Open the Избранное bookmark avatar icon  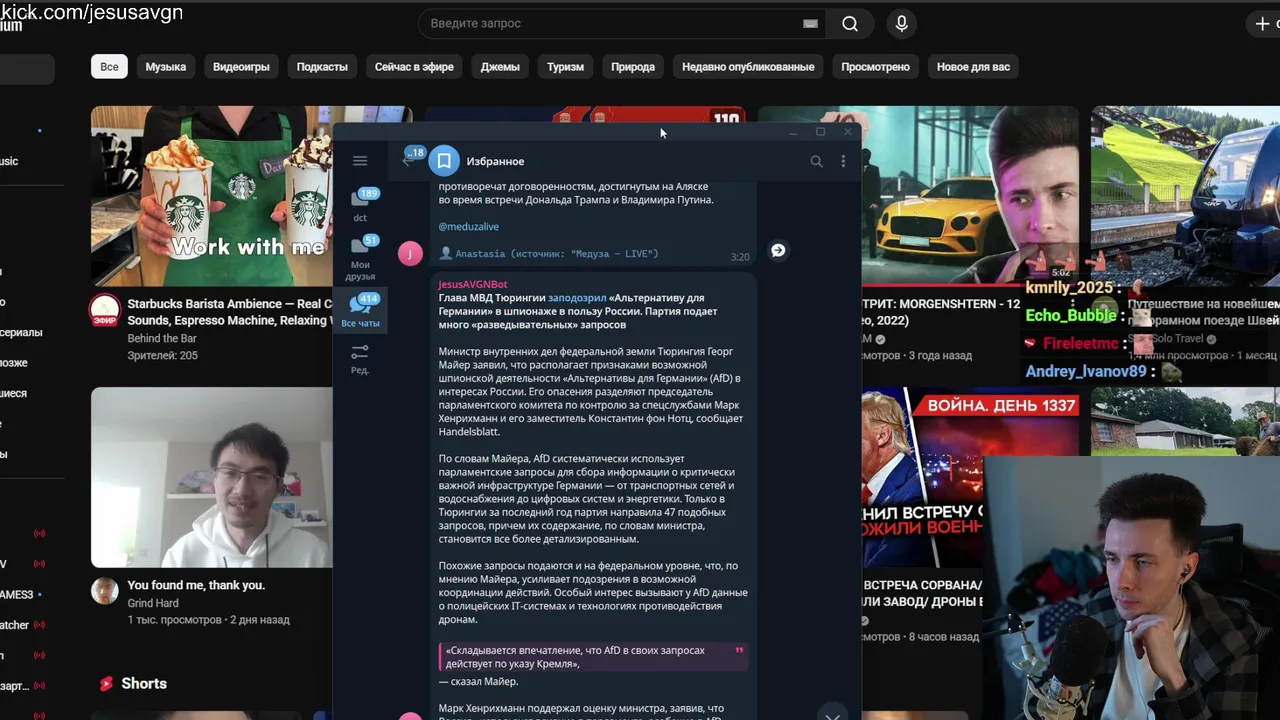pyautogui.click(x=444, y=161)
